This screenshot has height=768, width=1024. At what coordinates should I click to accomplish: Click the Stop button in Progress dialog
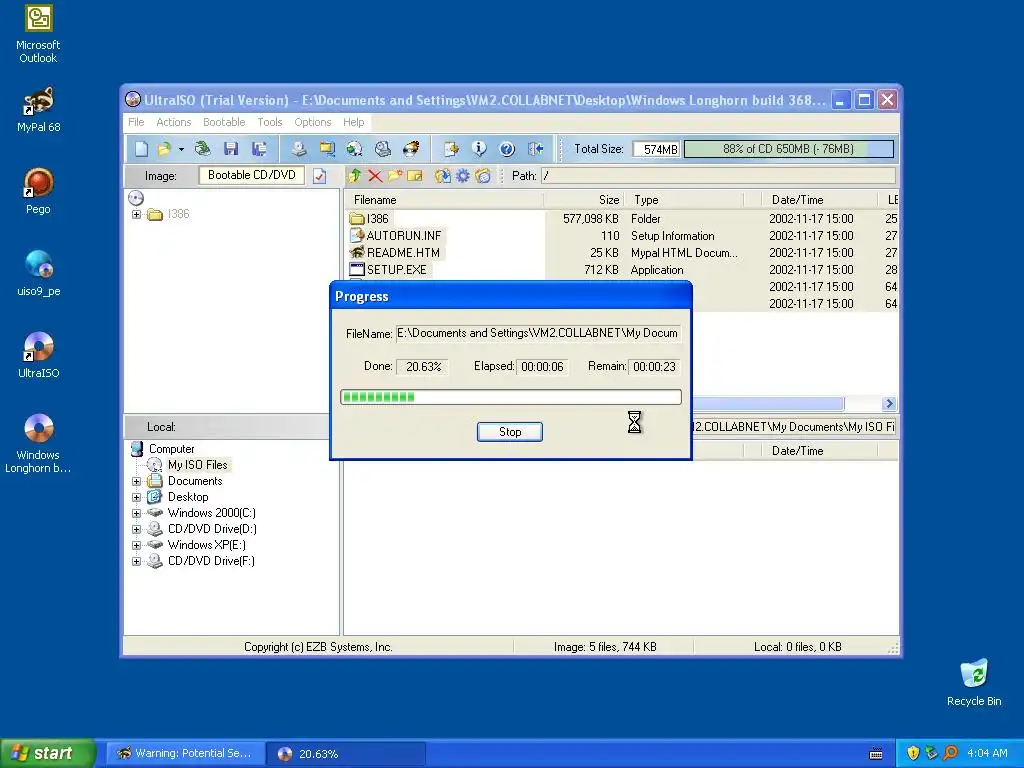coord(510,432)
